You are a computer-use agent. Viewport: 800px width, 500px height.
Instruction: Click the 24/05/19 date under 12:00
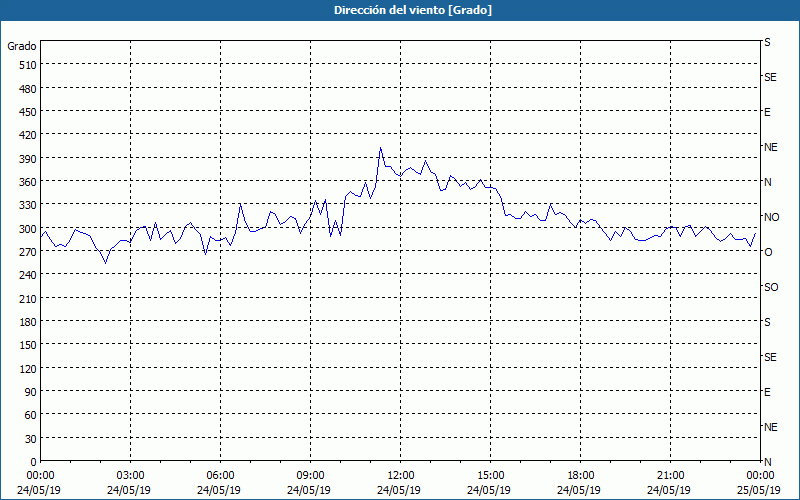click(399, 490)
